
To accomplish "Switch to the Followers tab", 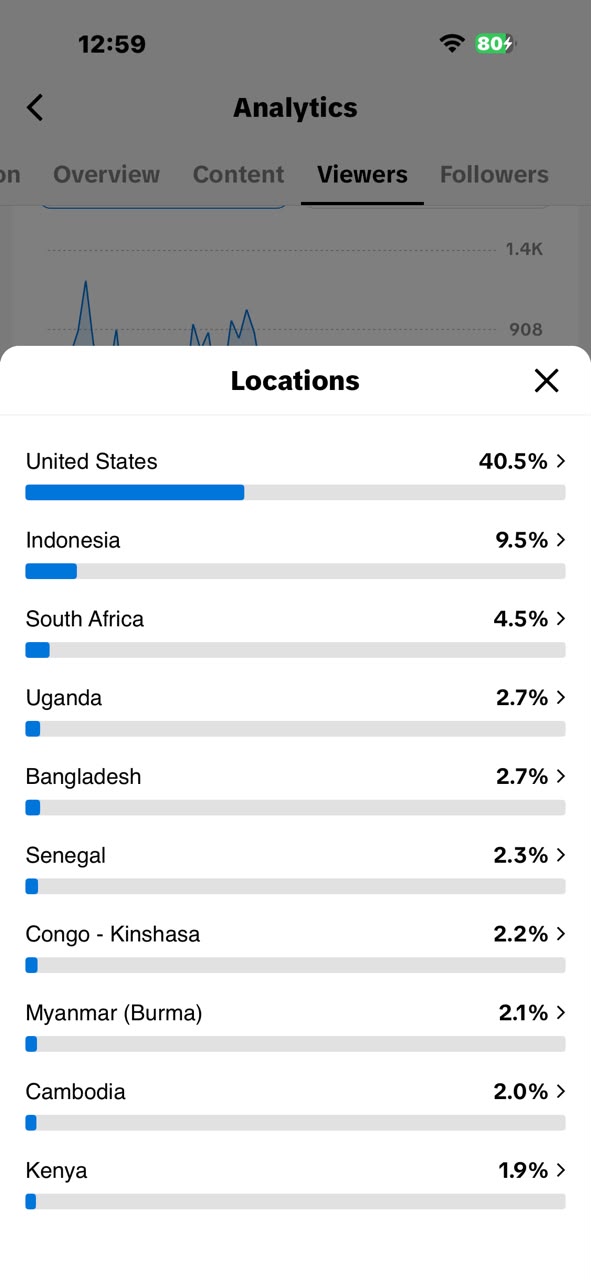I will click(494, 174).
